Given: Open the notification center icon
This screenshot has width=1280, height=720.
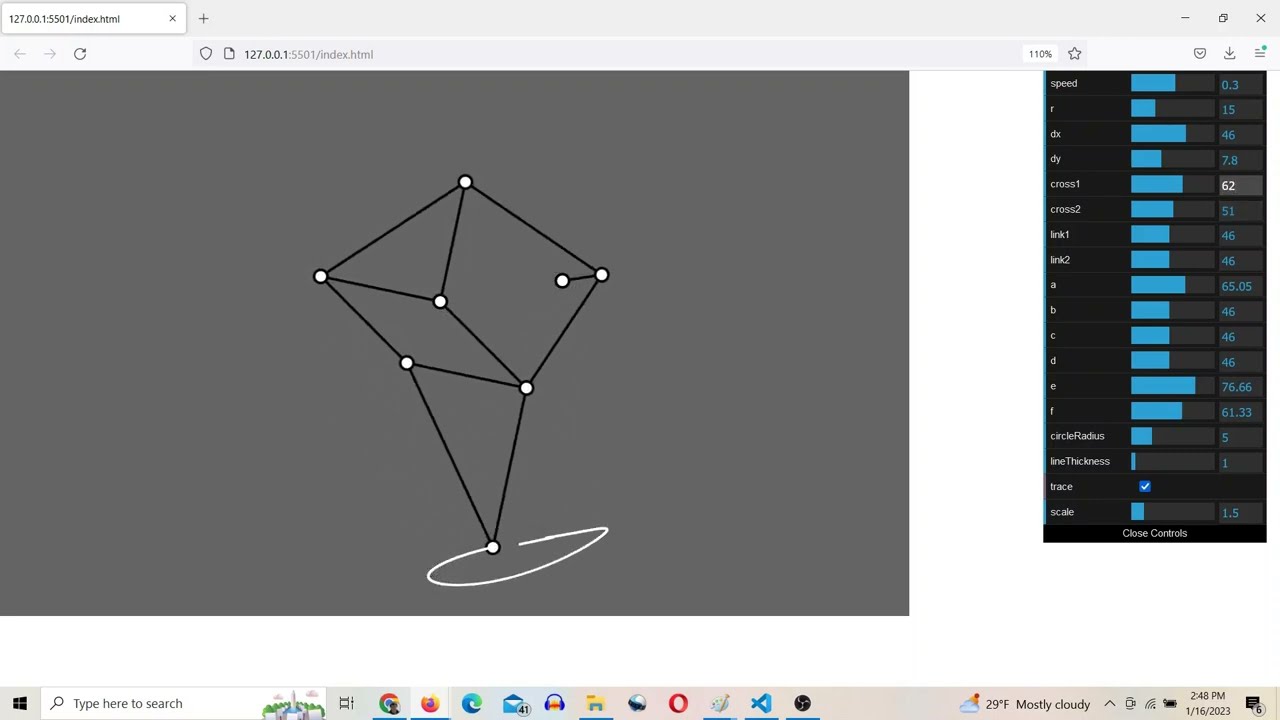Looking at the screenshot, I should click(x=1253, y=703).
